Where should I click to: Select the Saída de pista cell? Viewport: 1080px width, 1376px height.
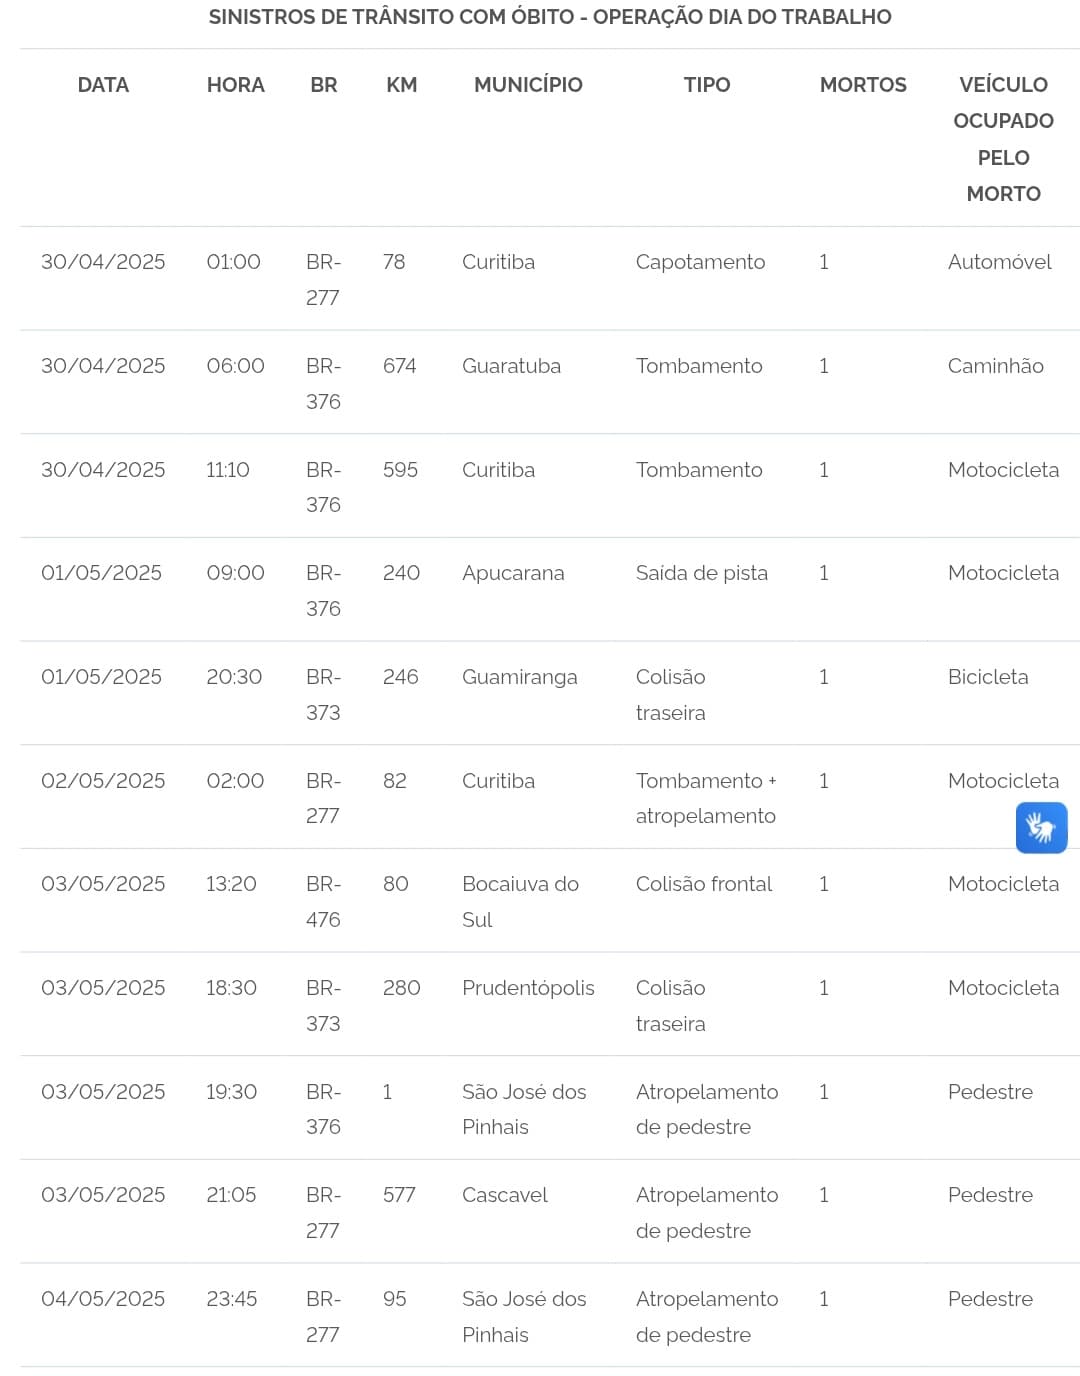[702, 573]
